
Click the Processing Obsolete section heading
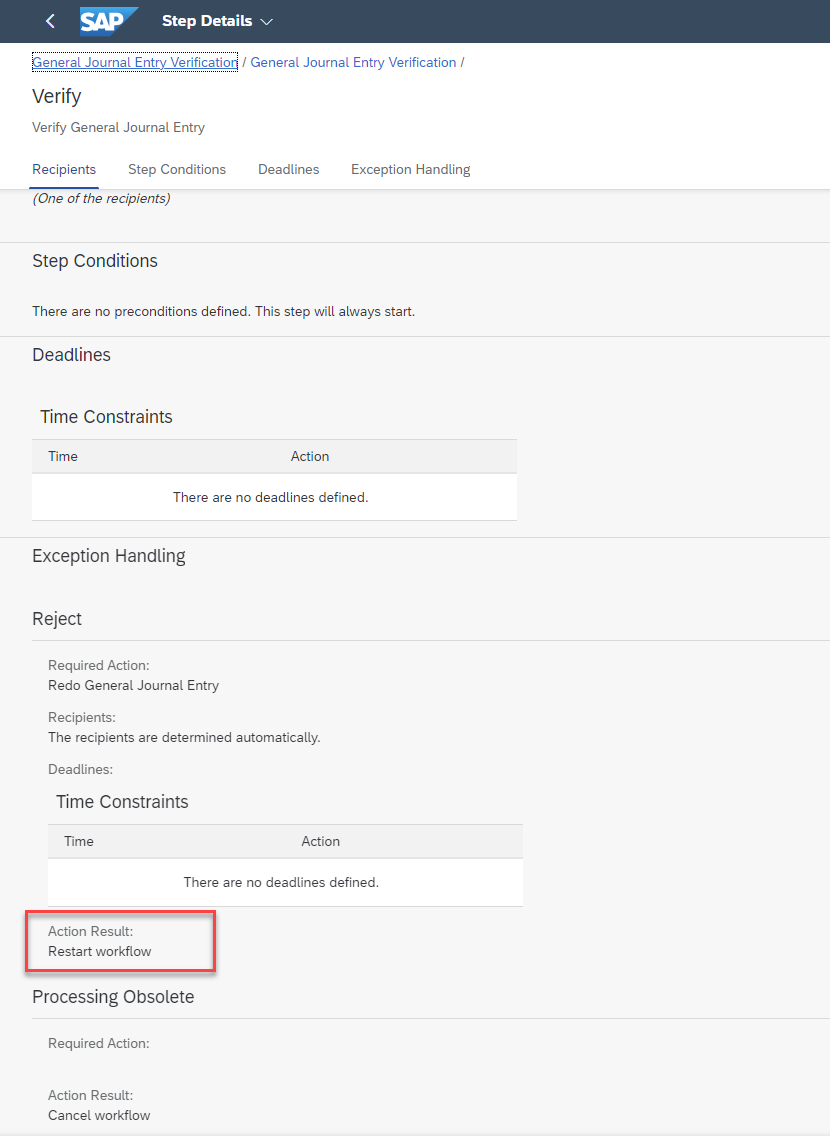(113, 997)
